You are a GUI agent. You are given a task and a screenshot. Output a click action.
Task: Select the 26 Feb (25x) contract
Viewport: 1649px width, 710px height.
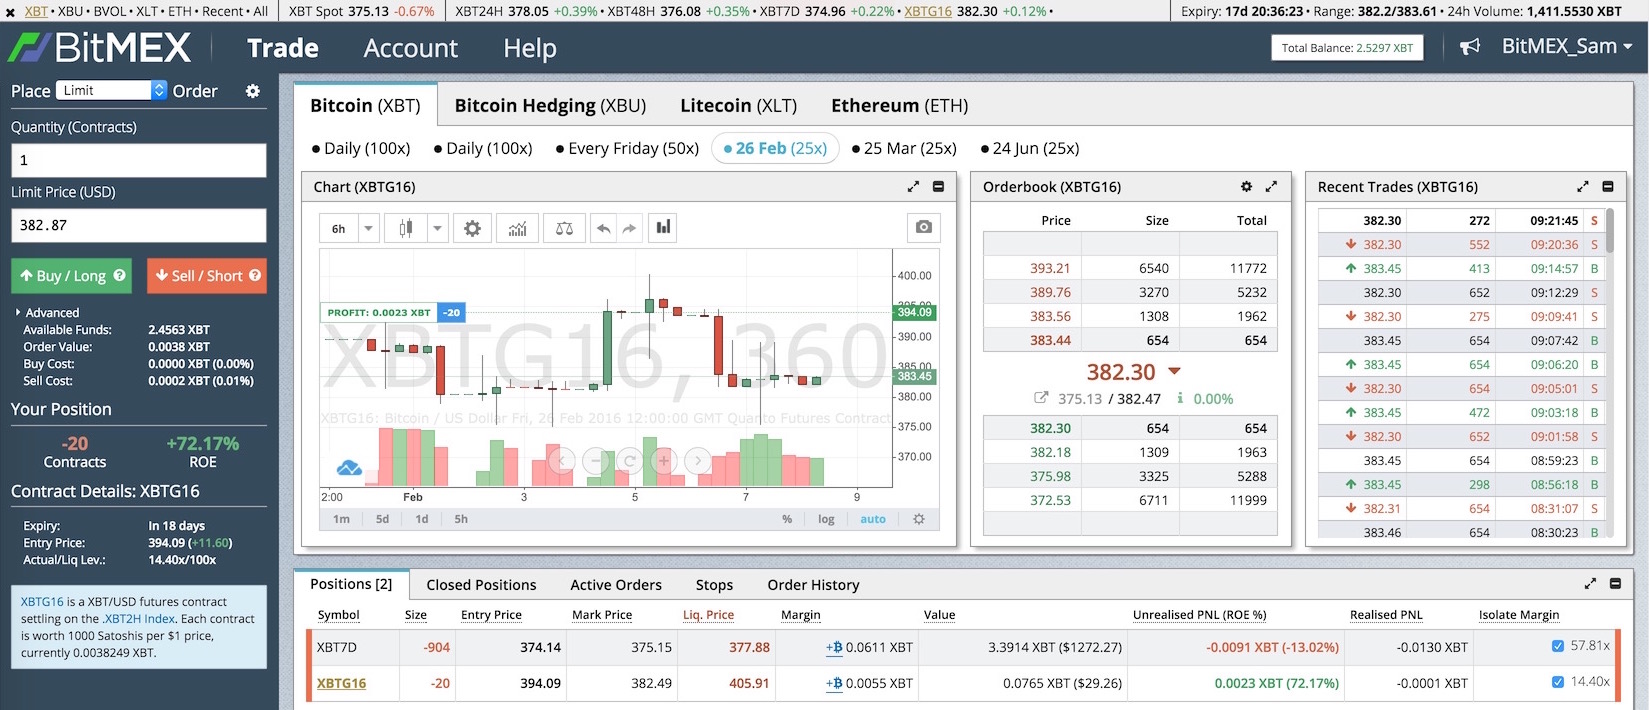click(x=775, y=148)
